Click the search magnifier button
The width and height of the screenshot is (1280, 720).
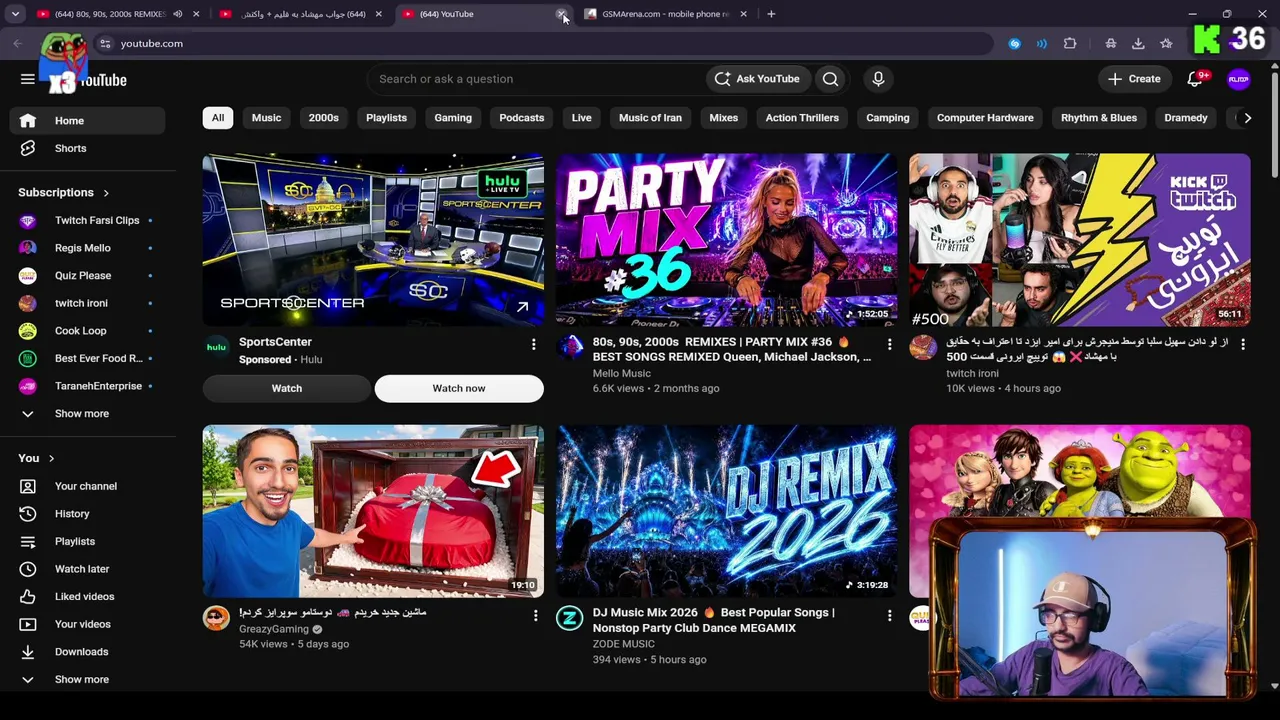click(x=830, y=79)
